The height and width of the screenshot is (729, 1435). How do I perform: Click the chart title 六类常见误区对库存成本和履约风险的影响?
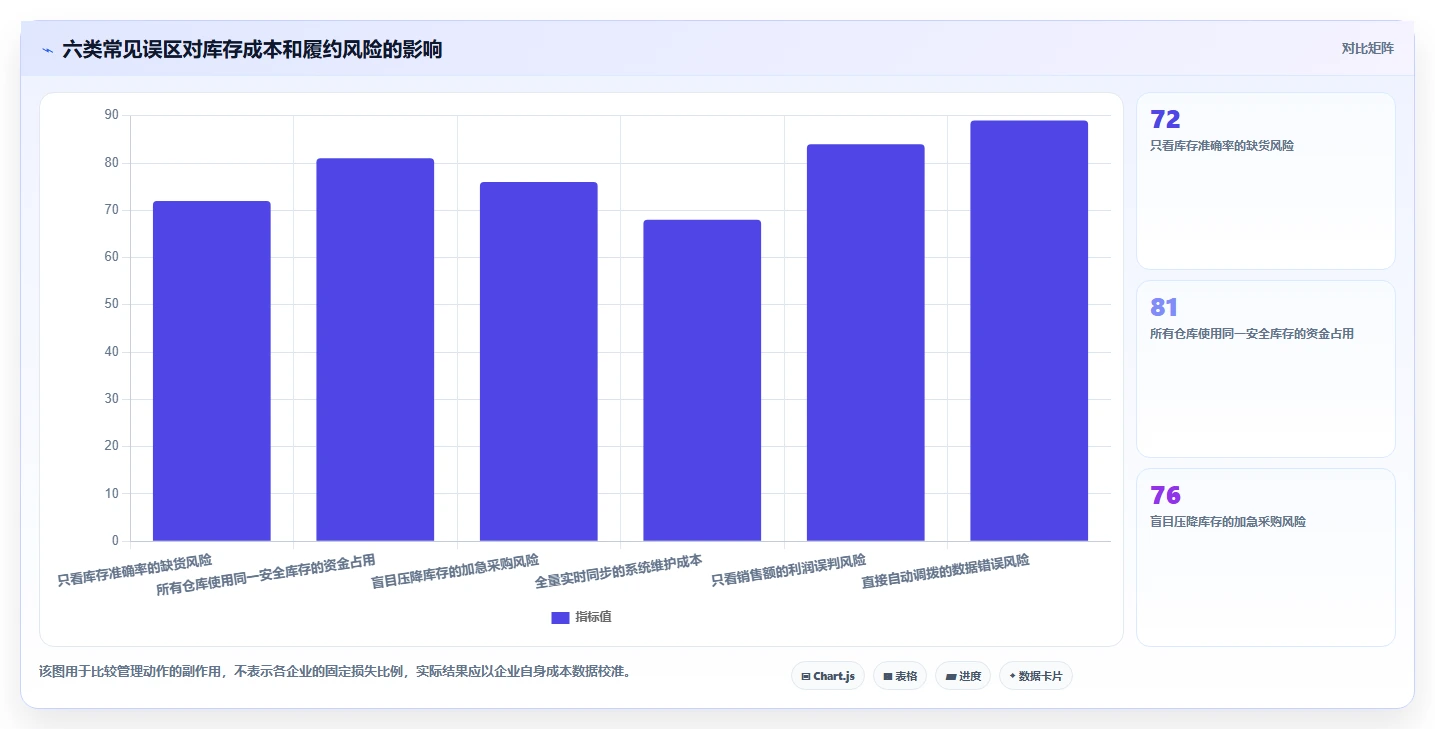252,49
